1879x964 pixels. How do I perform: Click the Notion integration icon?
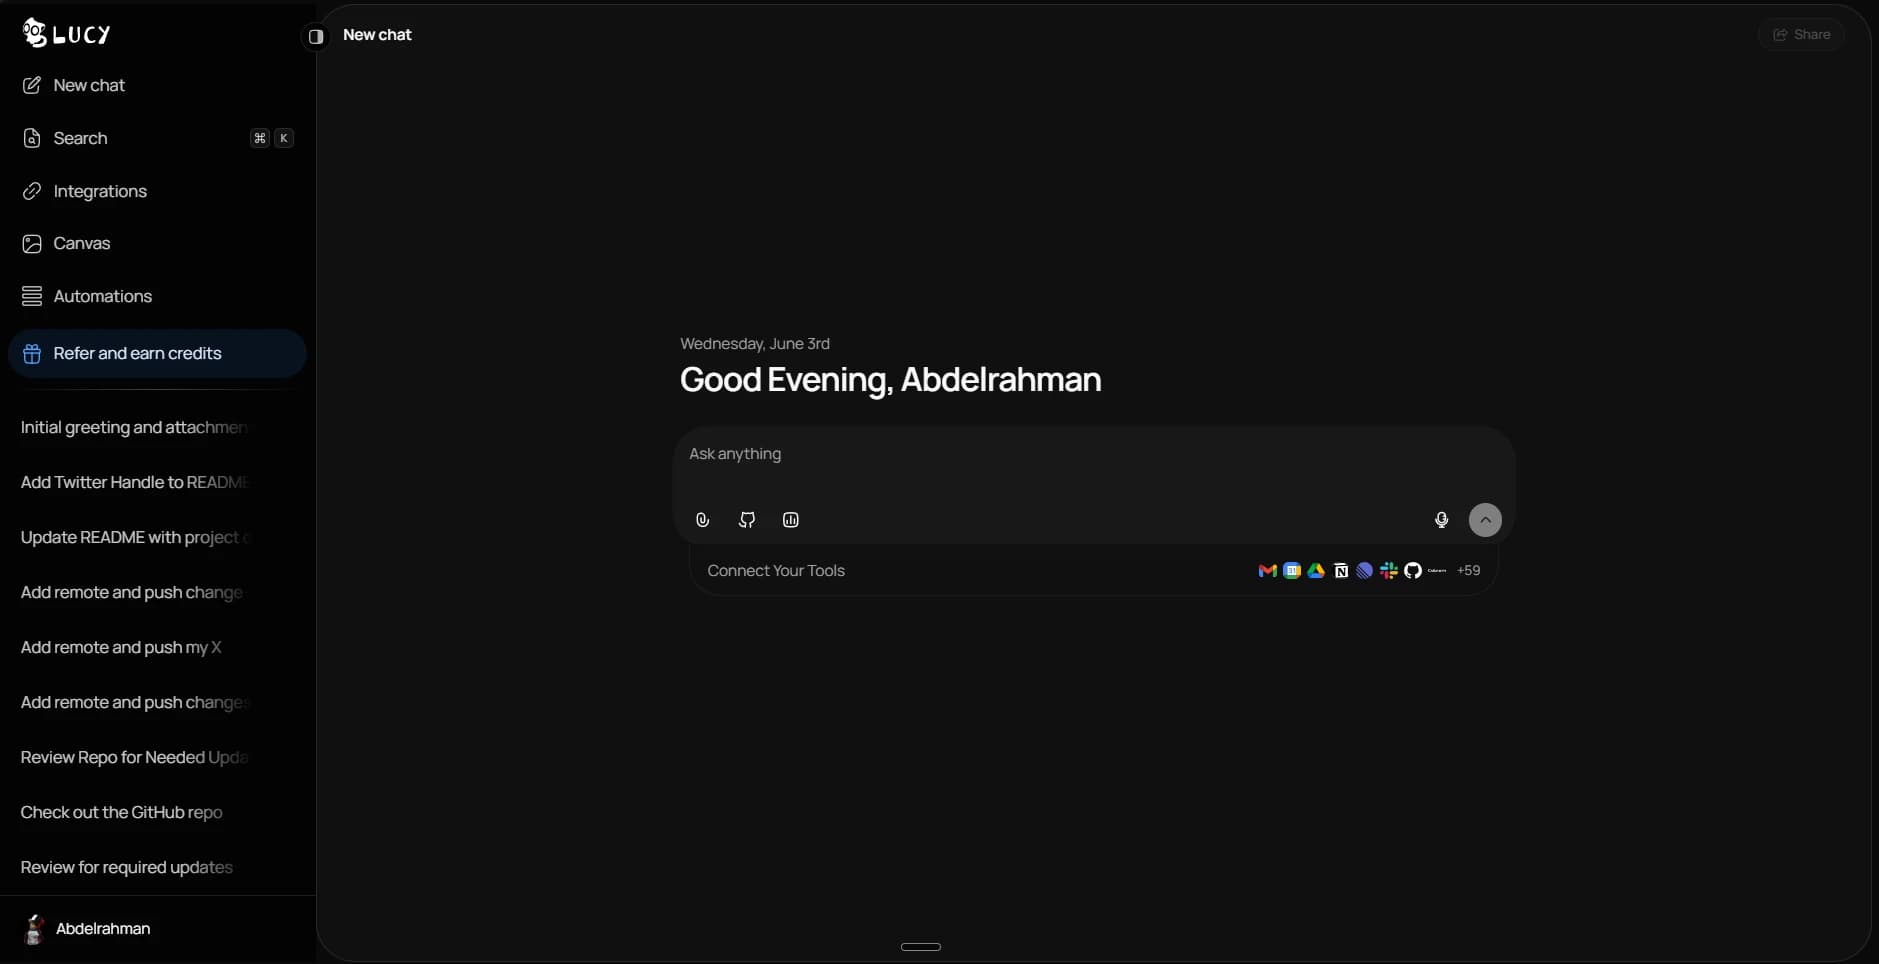coord(1341,571)
